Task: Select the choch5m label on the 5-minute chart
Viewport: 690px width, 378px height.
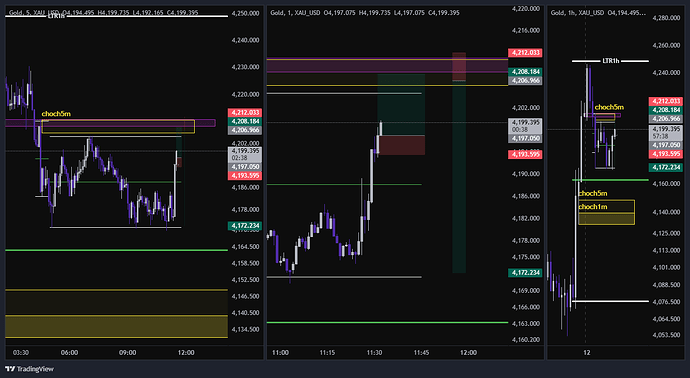Action: (56, 114)
